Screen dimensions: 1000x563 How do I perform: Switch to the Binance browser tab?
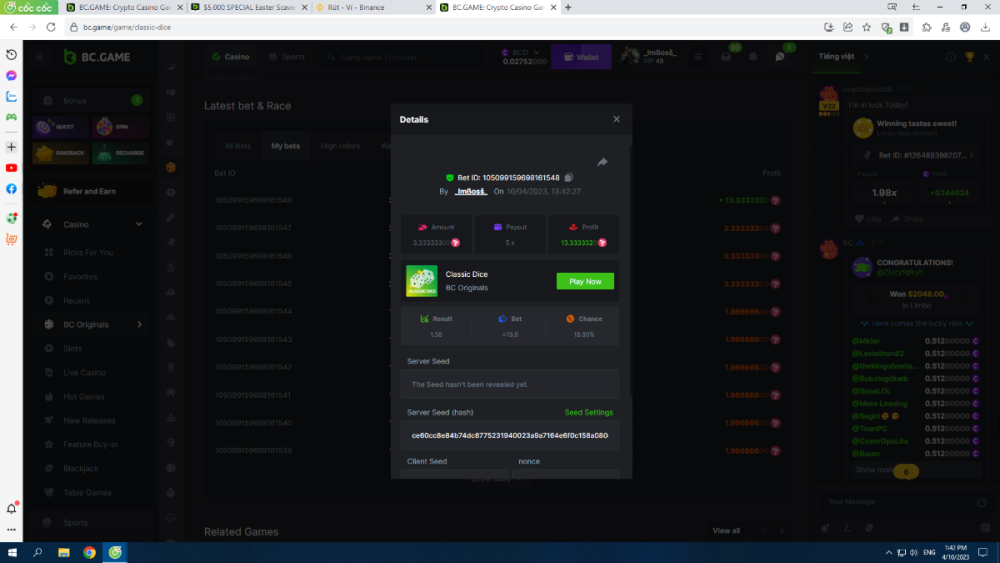pyautogui.click(x=370, y=7)
